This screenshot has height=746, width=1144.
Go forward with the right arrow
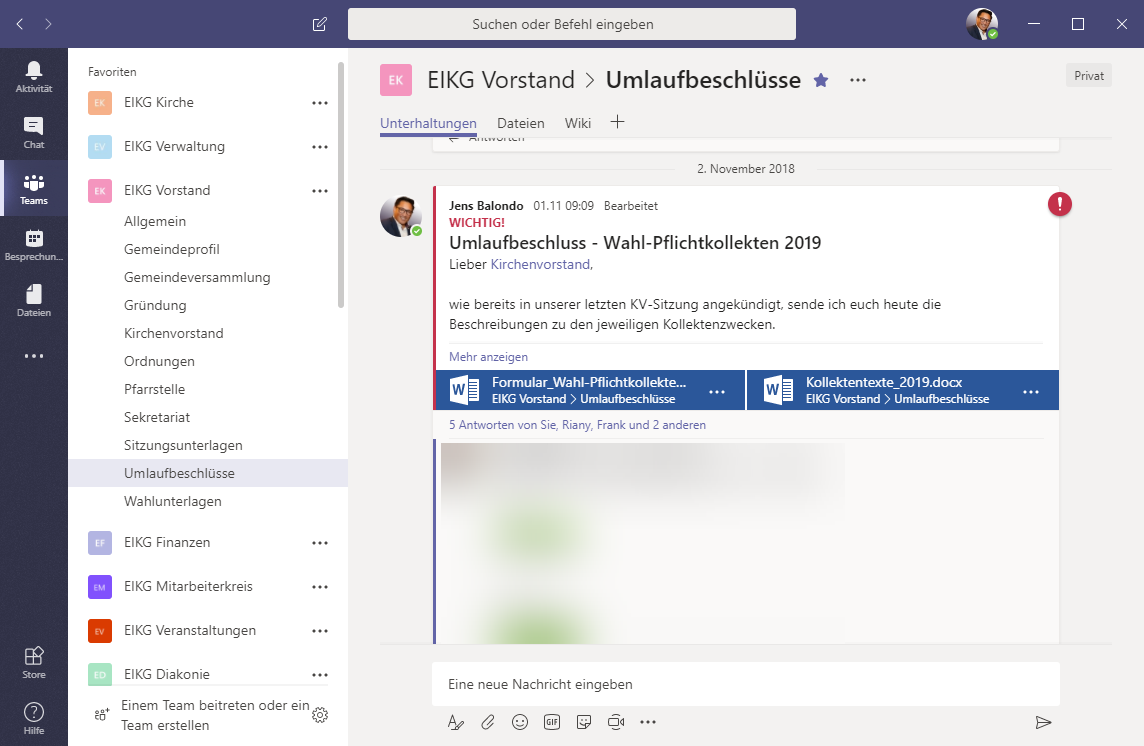click(48, 24)
